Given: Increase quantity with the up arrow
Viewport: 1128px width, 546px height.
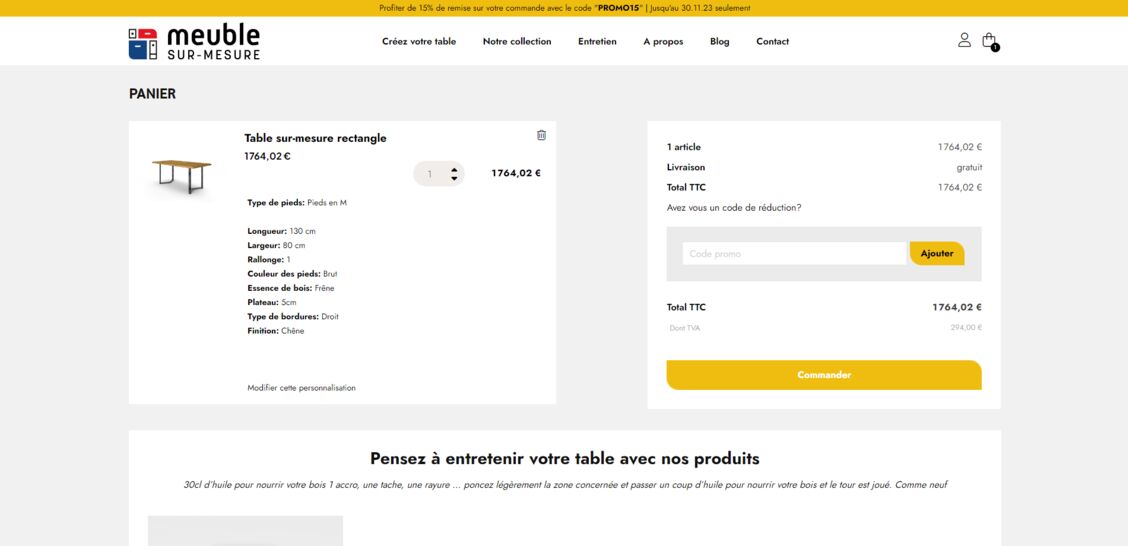Looking at the screenshot, I should pyautogui.click(x=454, y=170).
